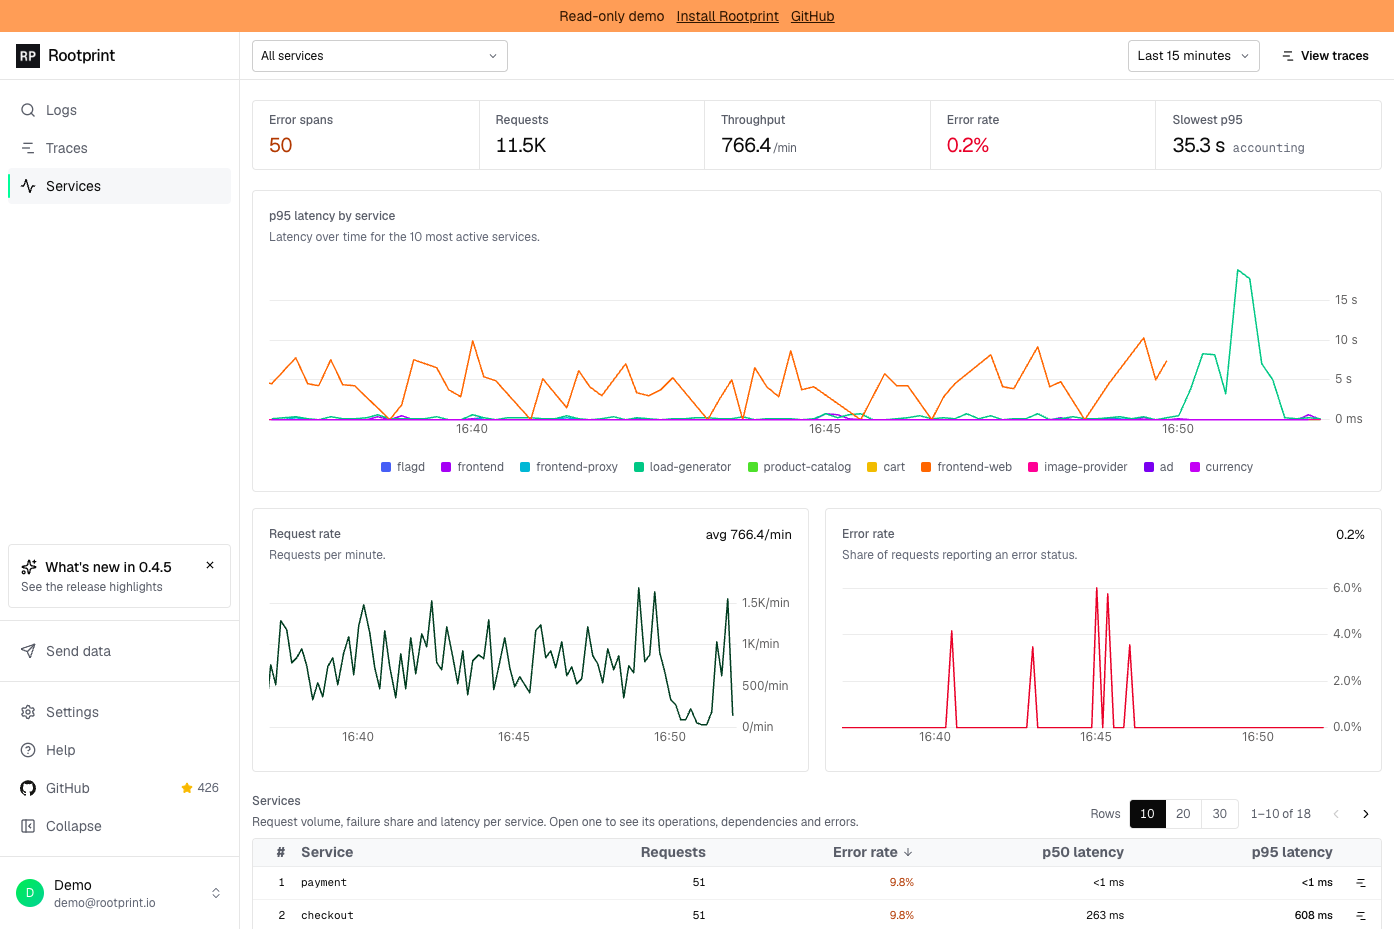This screenshot has width=1394, height=929.
Task: Click the GitHub octocat icon in sidebar
Action: click(28, 788)
